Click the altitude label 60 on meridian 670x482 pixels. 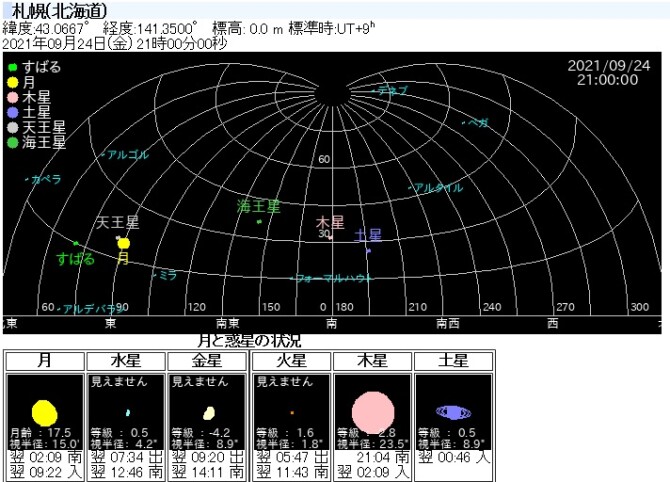(324, 159)
